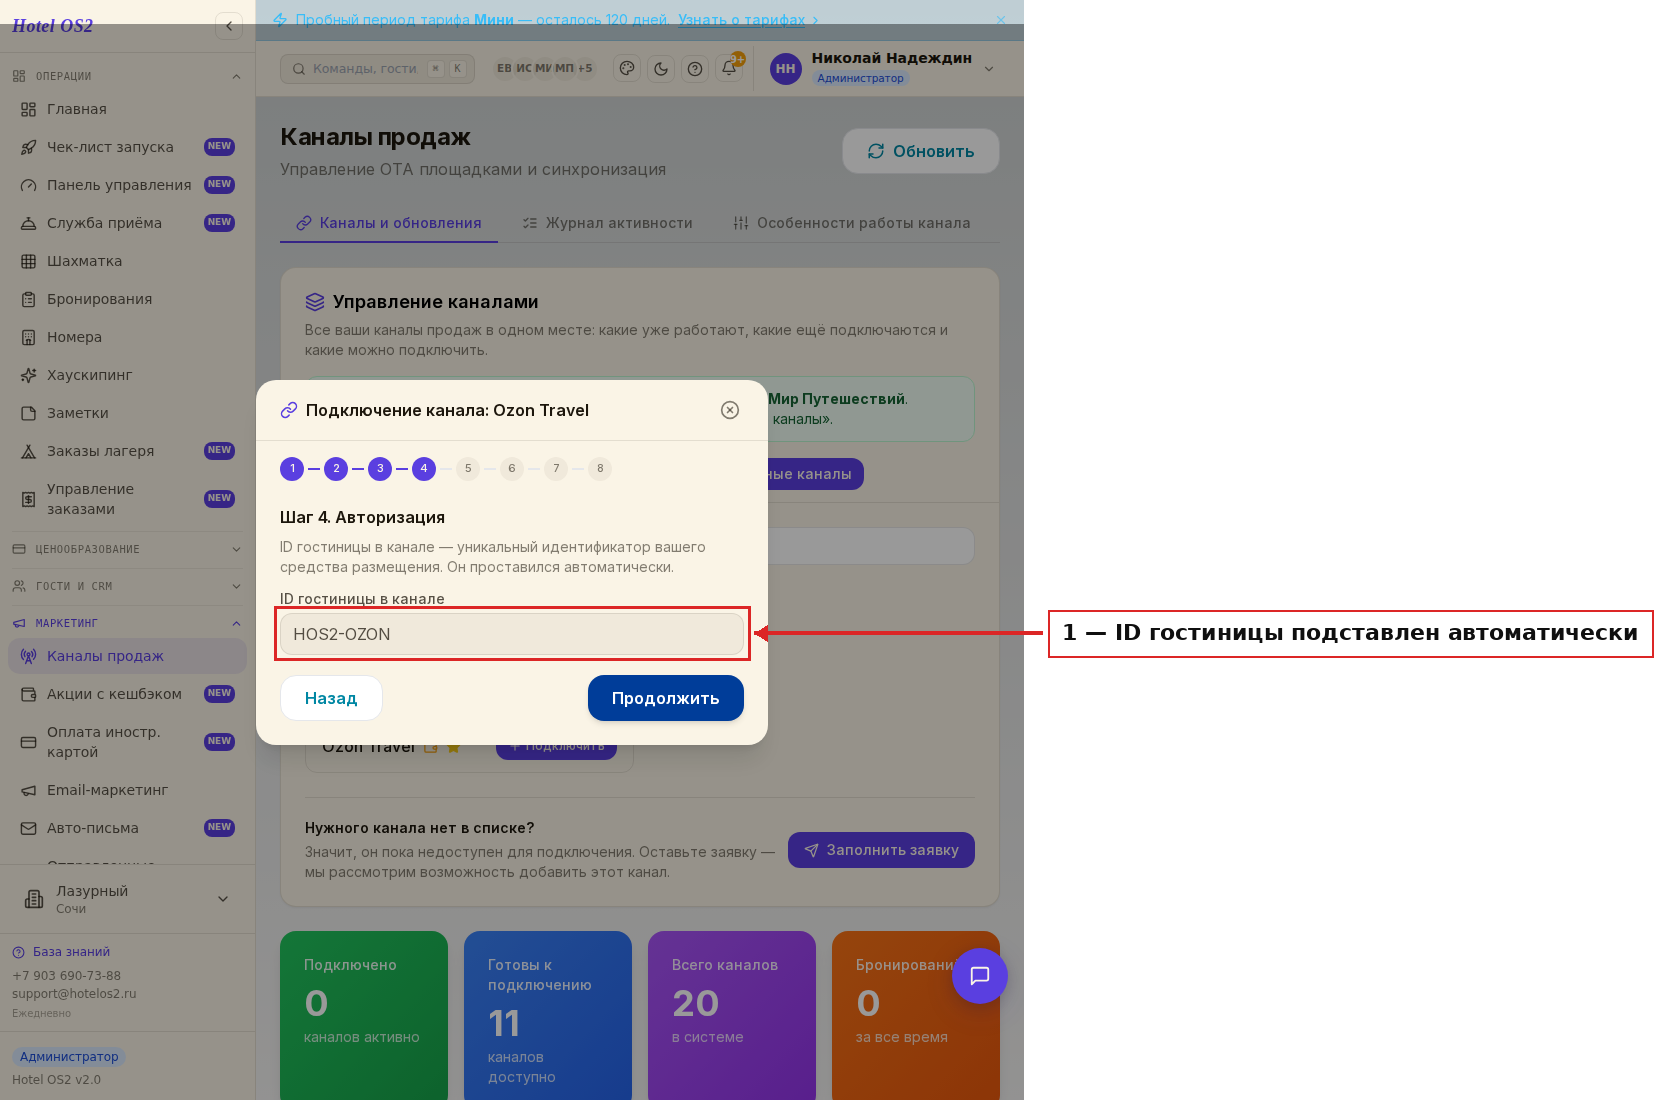Image resolution: width=1677 pixels, height=1100 pixels.
Task: Open the floating chat button
Action: tap(980, 976)
